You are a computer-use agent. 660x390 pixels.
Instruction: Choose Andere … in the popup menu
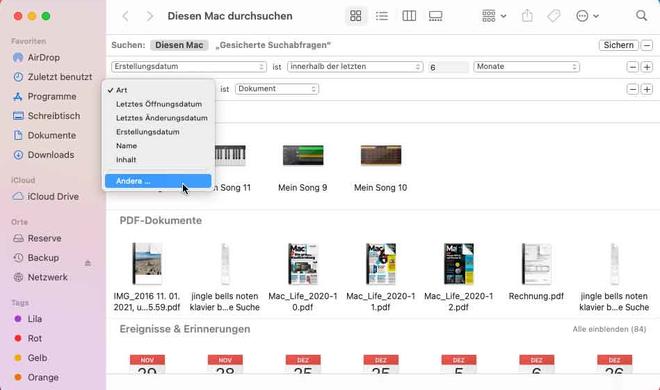(158, 181)
